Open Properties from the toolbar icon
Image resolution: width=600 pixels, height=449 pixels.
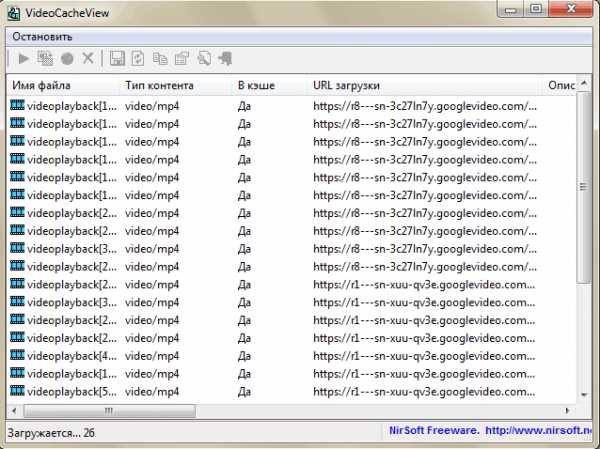pos(182,59)
